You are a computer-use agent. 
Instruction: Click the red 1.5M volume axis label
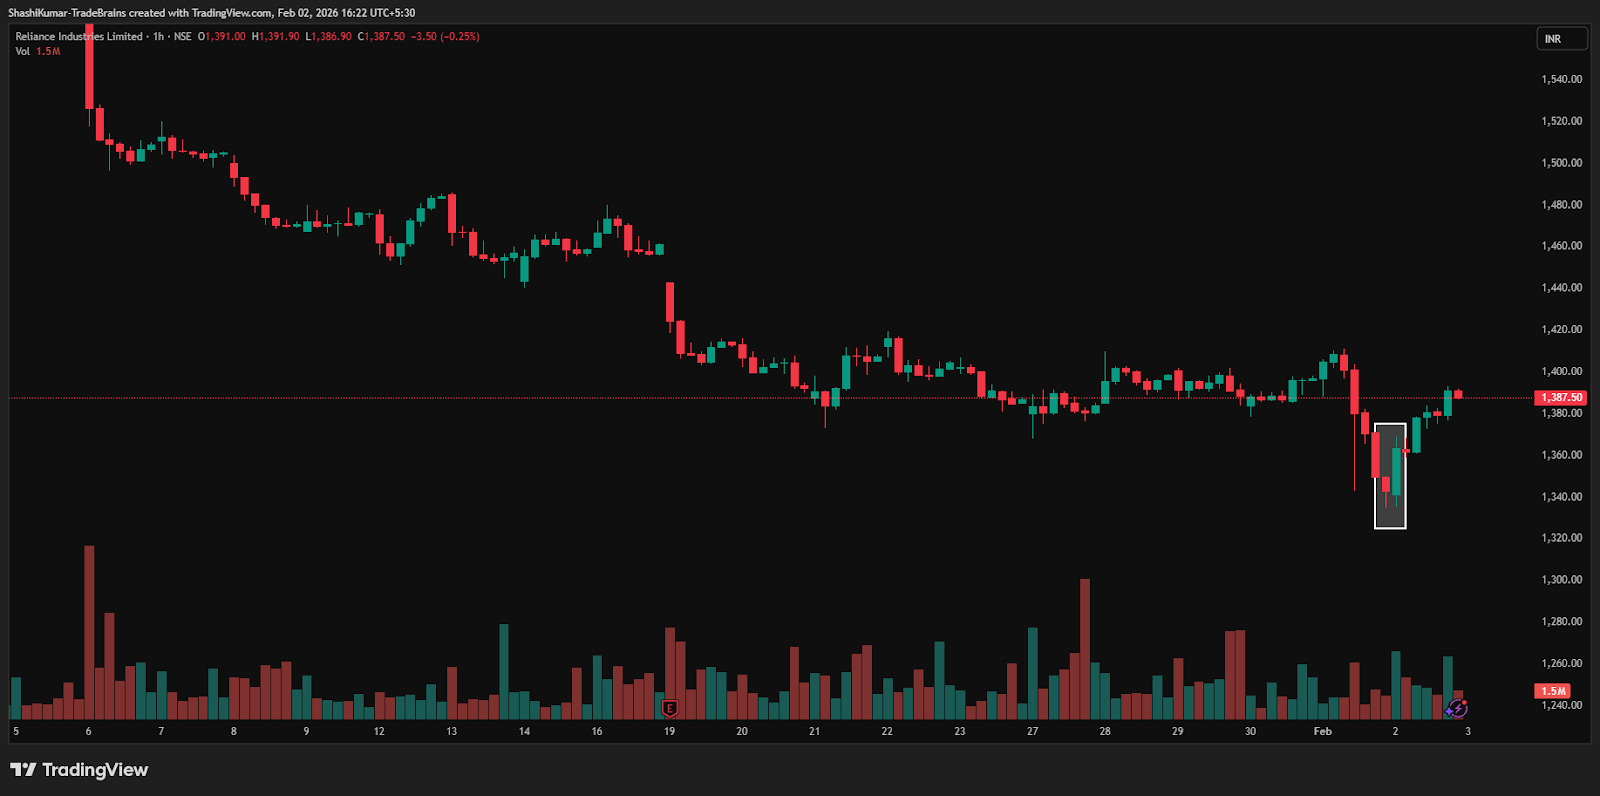tap(1552, 691)
